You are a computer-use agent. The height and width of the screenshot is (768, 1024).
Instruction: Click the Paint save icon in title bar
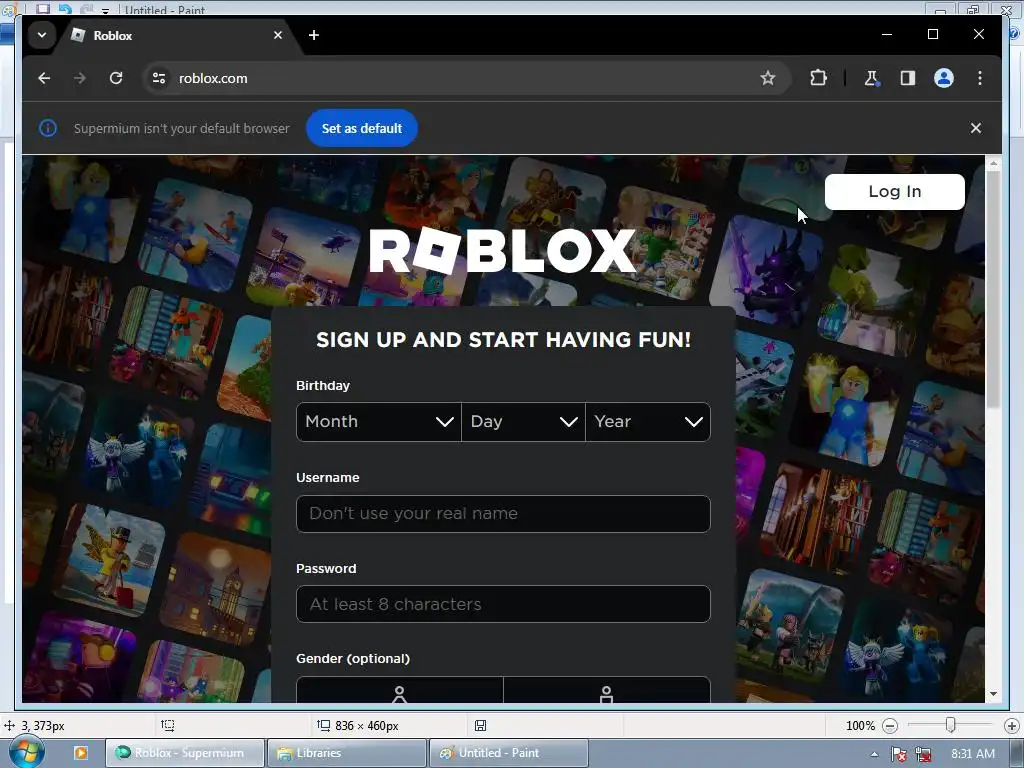coord(43,9)
